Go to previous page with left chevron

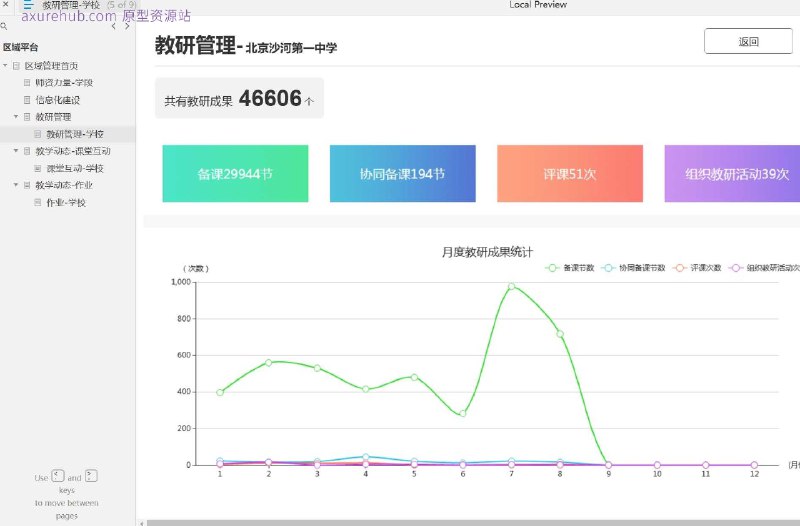click(x=113, y=26)
